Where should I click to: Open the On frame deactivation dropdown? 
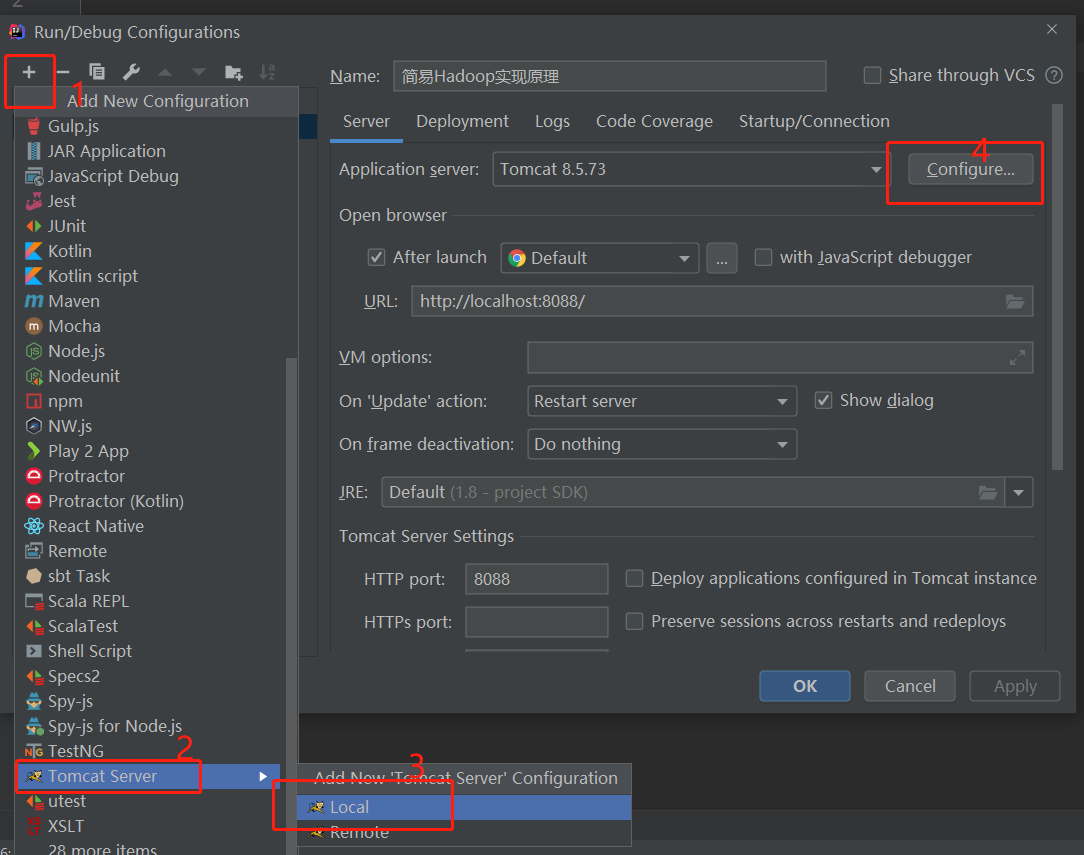(662, 444)
